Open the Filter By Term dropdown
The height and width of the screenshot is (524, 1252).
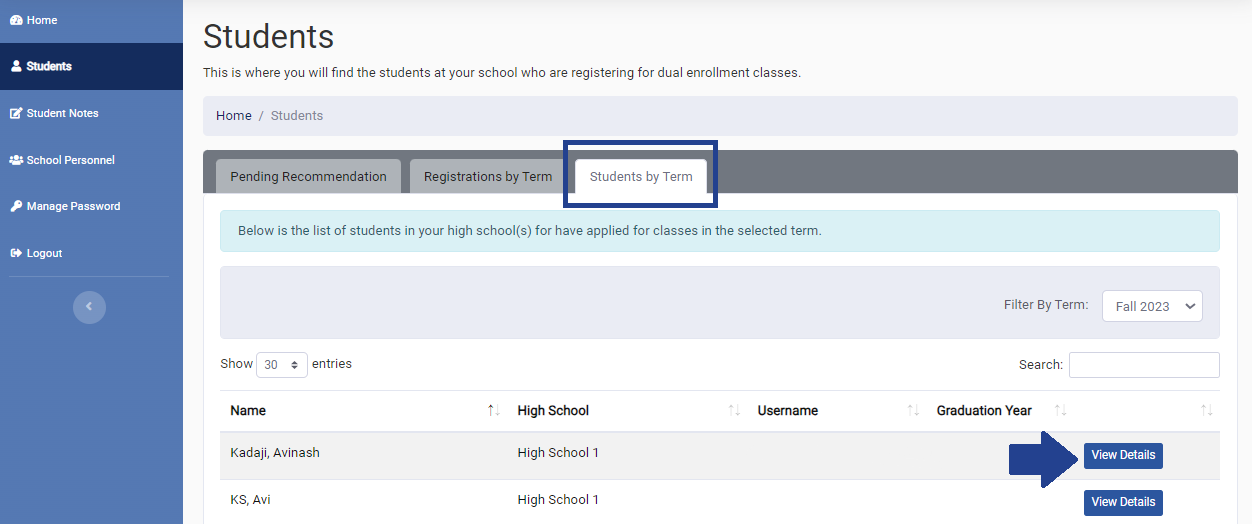pyautogui.click(x=1152, y=306)
